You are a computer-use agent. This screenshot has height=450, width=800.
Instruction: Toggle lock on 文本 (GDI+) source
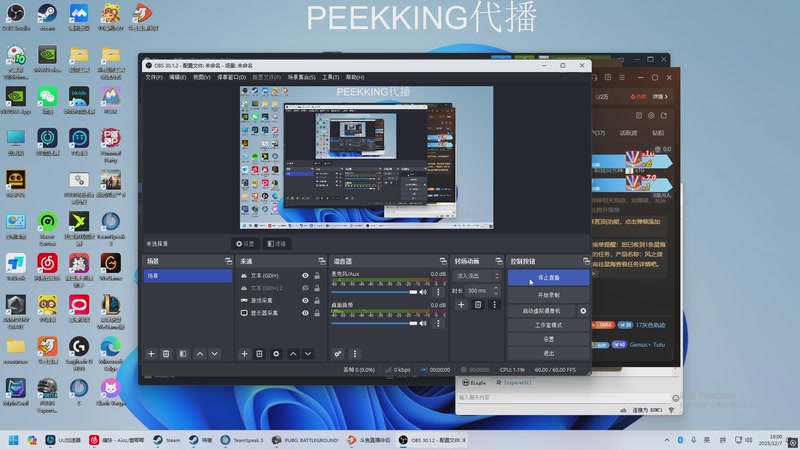coord(317,276)
